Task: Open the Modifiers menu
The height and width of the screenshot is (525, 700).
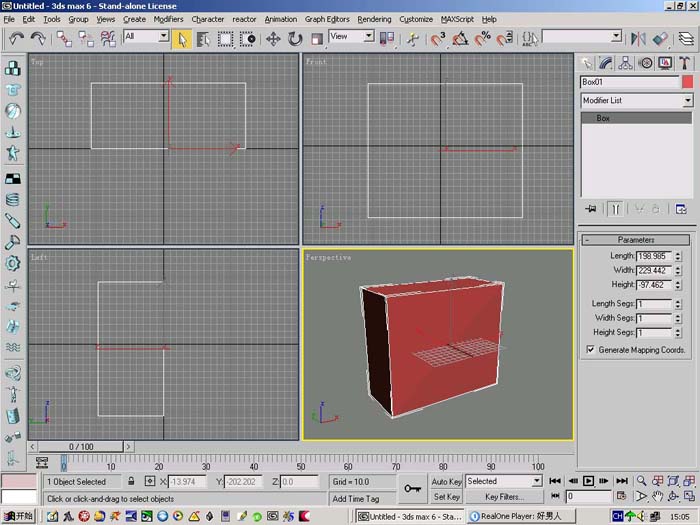Action: (x=168, y=19)
